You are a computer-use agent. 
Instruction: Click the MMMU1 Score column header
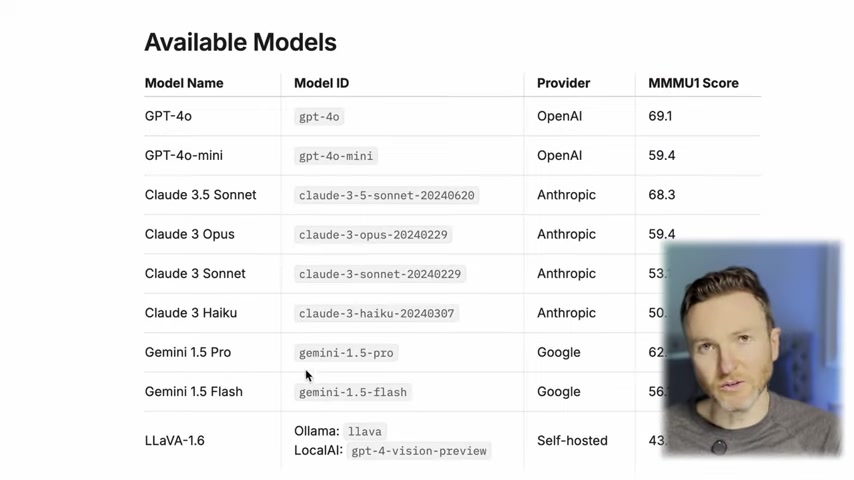pyautogui.click(x=693, y=83)
